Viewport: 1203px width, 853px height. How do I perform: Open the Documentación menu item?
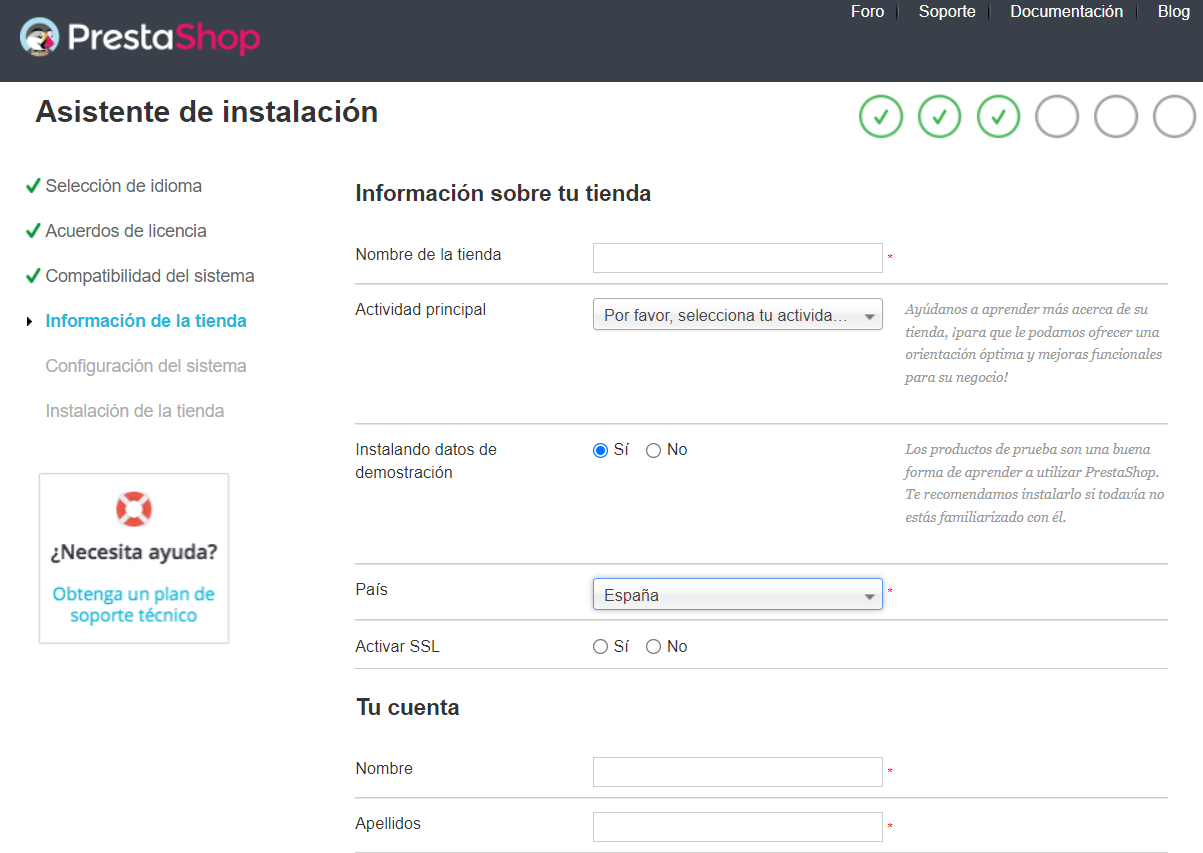pos(1066,12)
